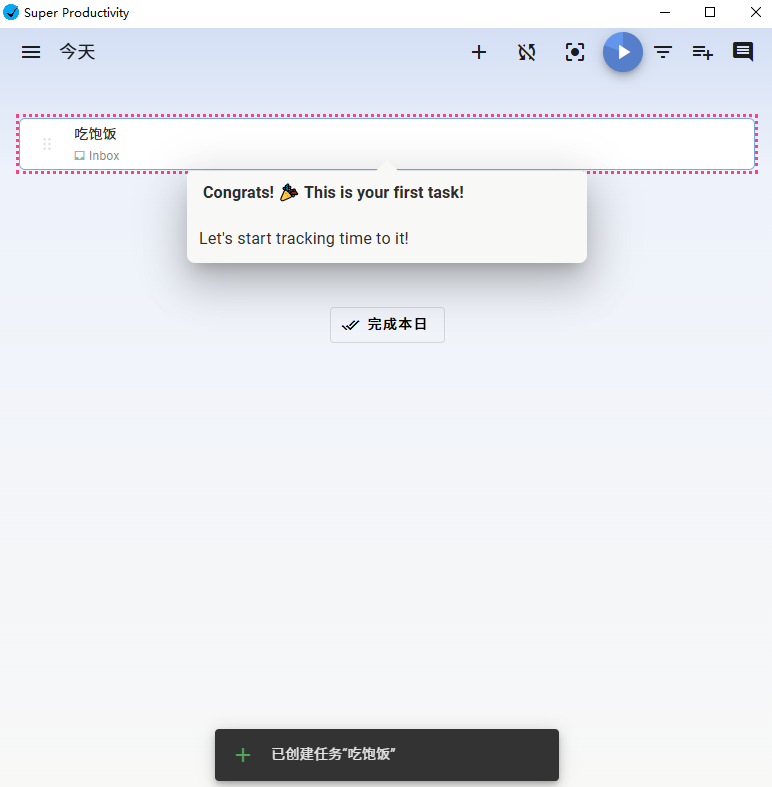Image resolution: width=772 pixels, height=787 pixels.
Task: Click the 已创建任务“吃饱饭” notification toast
Action: coord(387,754)
